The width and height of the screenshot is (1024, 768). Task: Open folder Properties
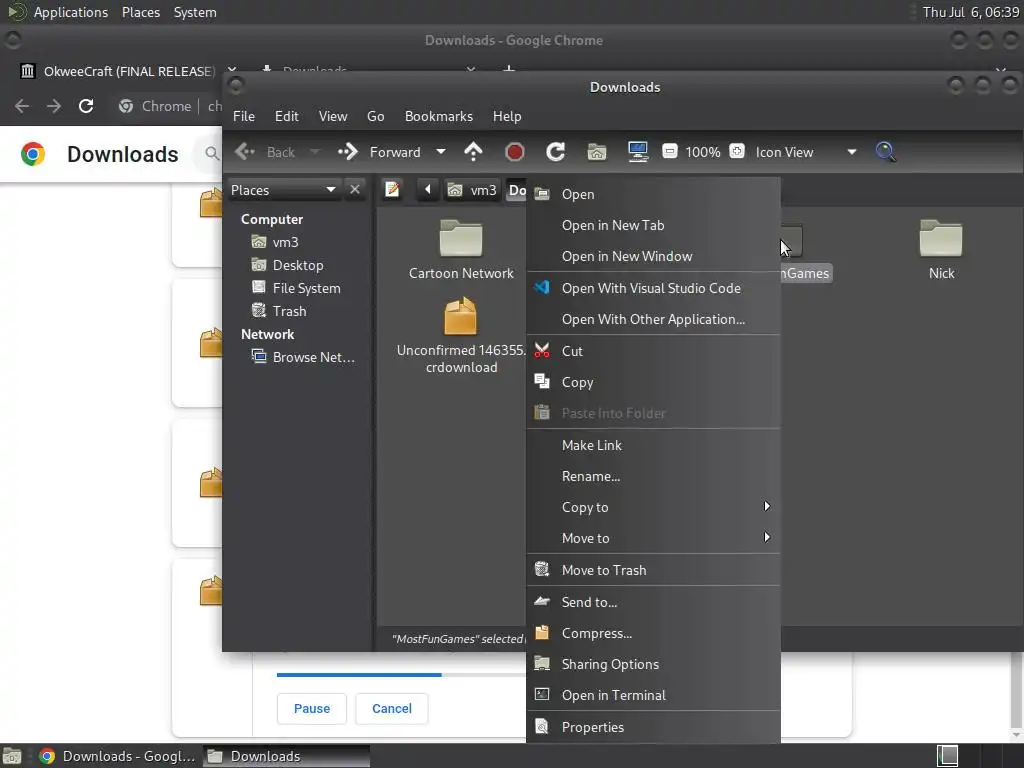(x=654, y=727)
